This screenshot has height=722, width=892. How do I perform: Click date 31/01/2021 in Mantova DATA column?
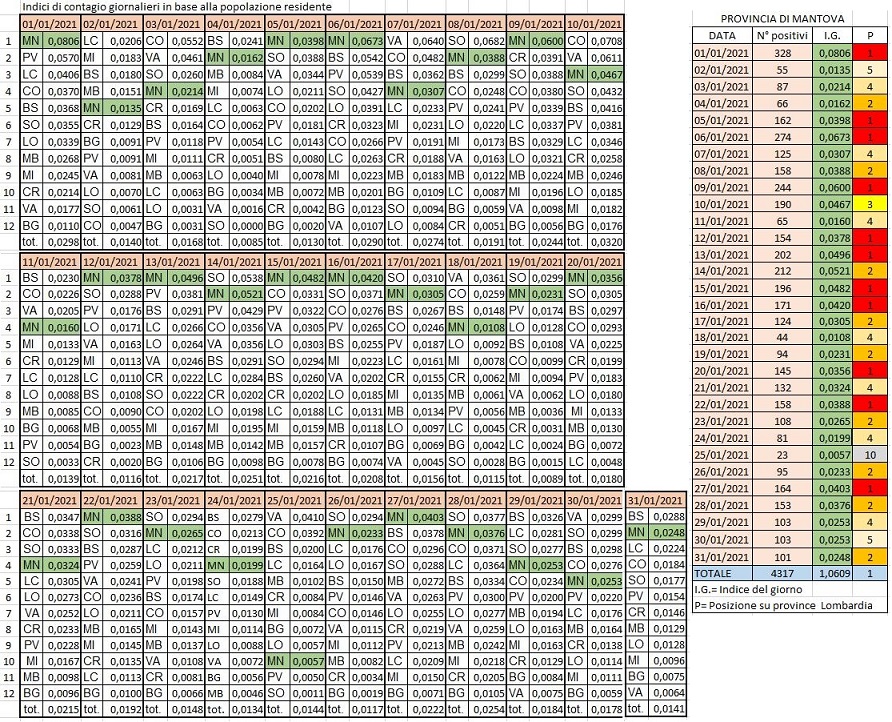click(722, 557)
